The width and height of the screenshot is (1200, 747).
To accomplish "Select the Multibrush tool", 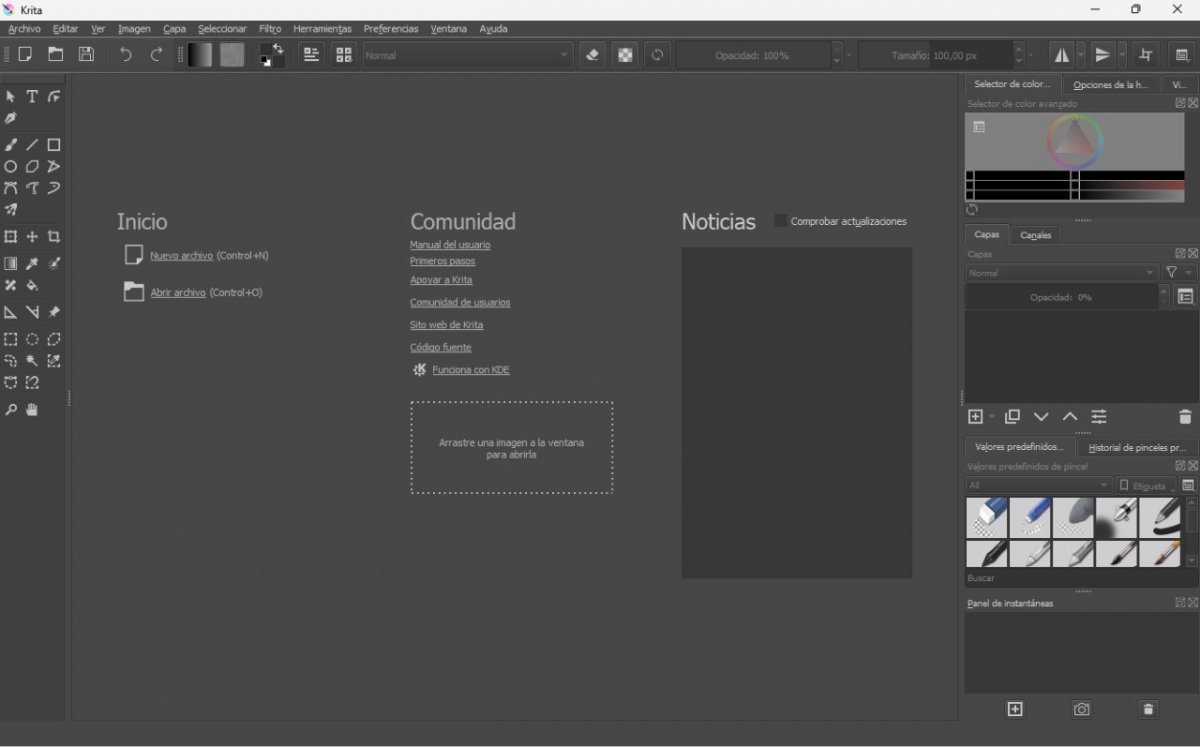I will (x=10, y=210).
